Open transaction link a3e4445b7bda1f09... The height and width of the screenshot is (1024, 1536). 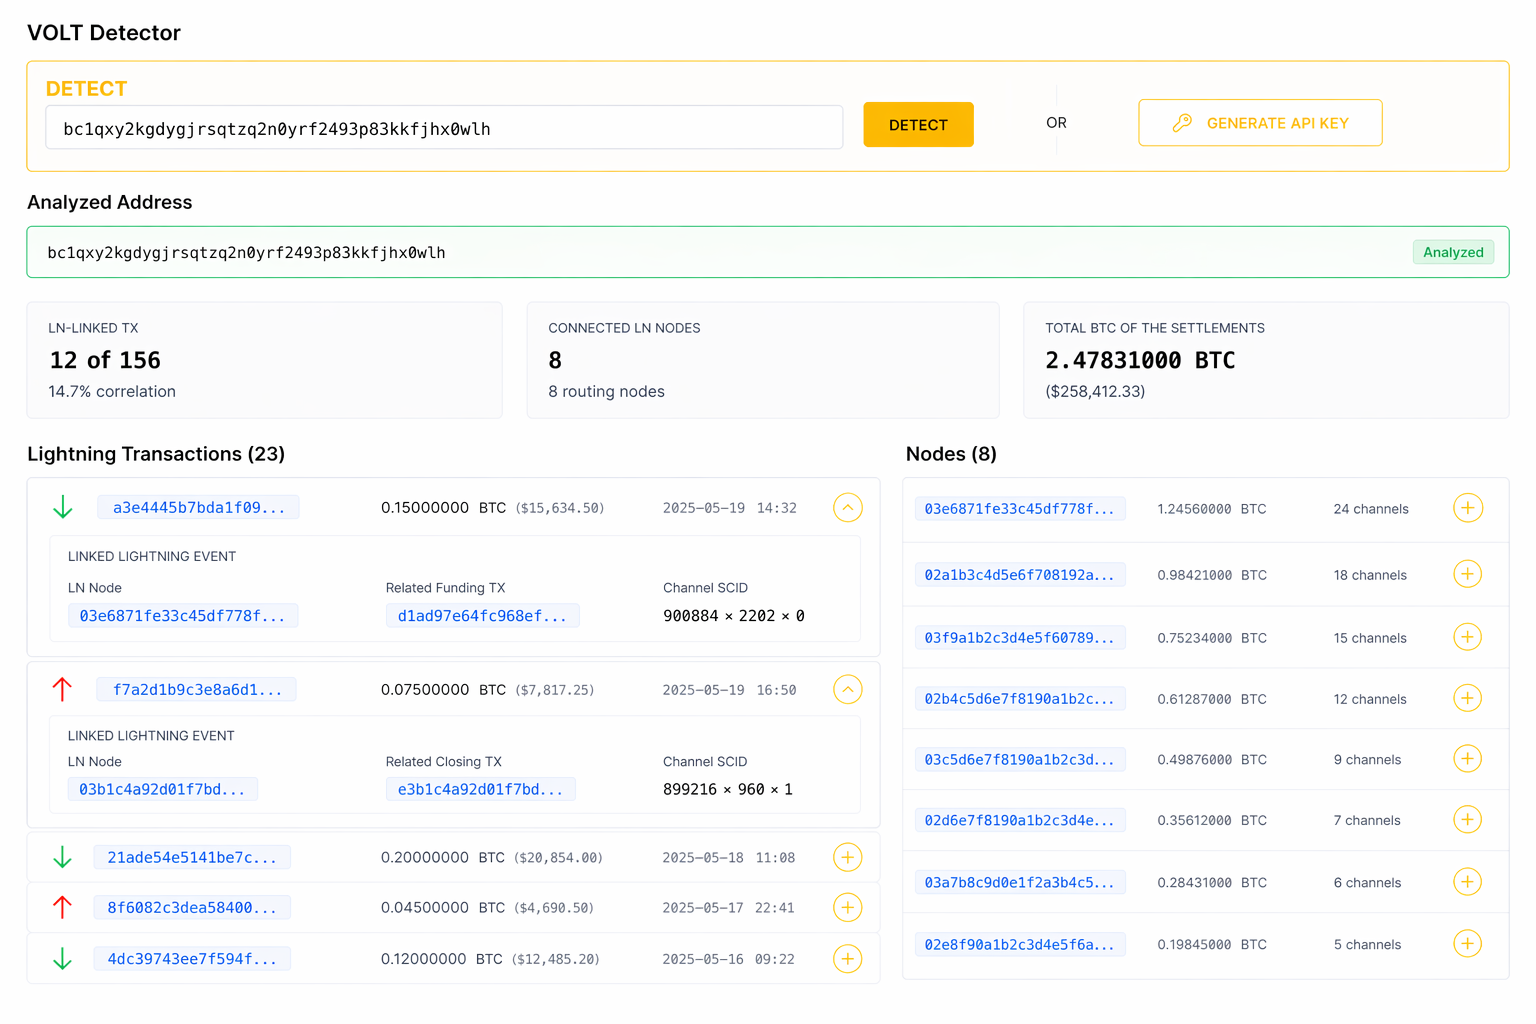(199, 508)
